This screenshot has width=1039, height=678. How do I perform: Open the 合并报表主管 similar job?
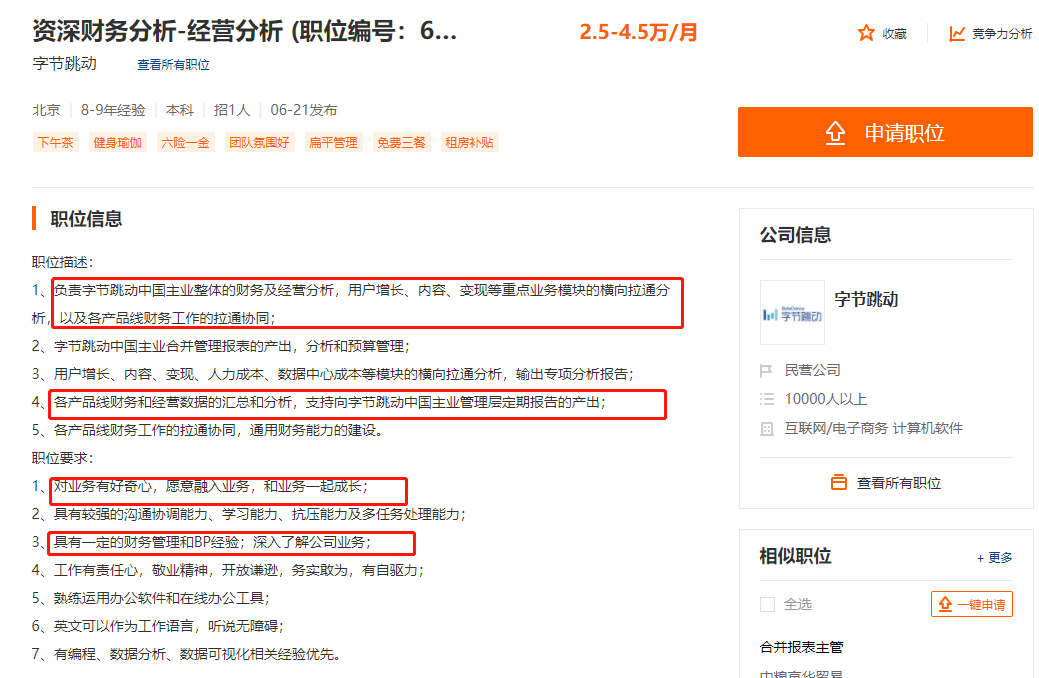coord(801,647)
